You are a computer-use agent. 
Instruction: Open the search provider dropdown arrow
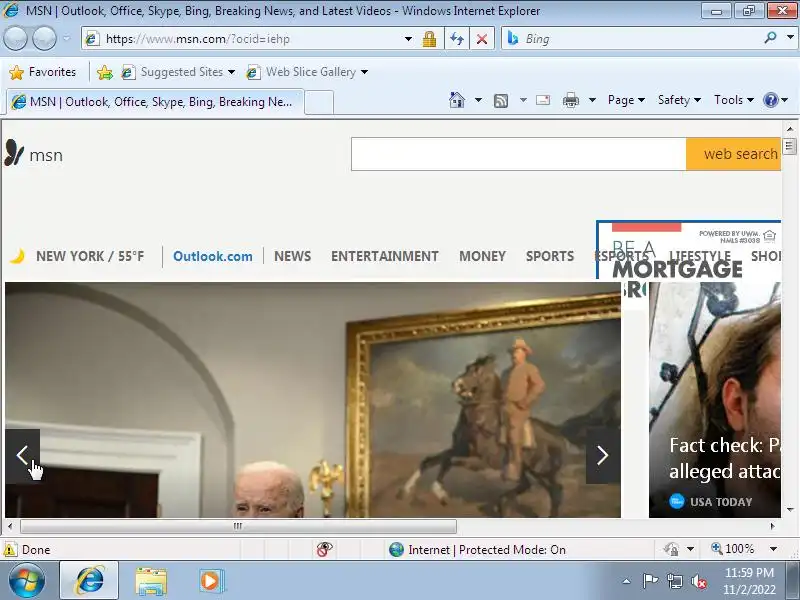click(790, 38)
